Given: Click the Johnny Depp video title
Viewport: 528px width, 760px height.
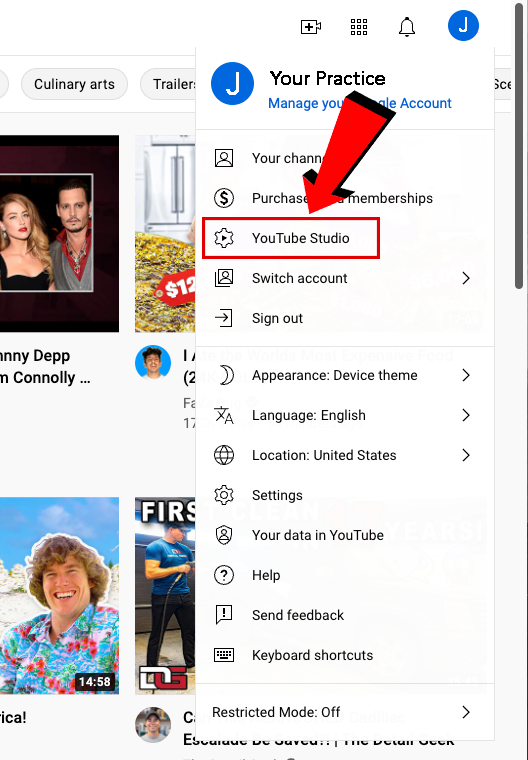Looking at the screenshot, I should click(x=45, y=366).
